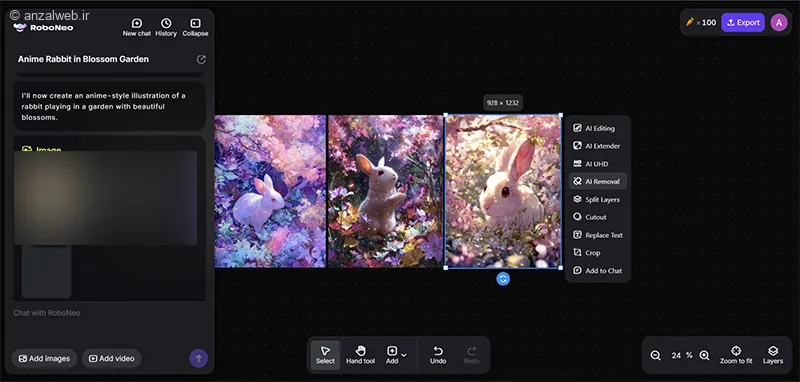Click Zoom to fit

click(x=736, y=355)
